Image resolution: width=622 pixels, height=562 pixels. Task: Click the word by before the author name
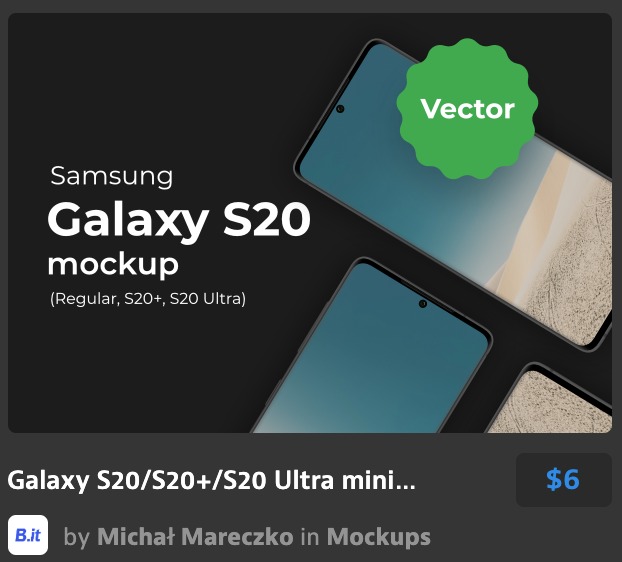tap(77, 537)
